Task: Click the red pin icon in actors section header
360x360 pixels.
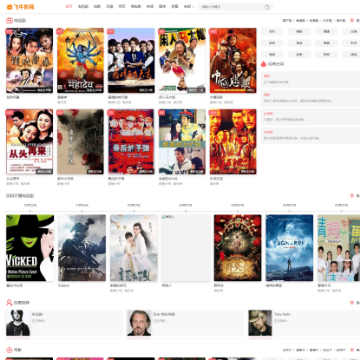Action: (x=352, y=303)
